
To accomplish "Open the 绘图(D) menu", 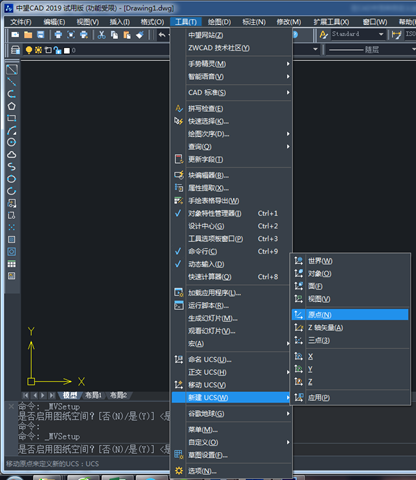I will (x=219, y=22).
